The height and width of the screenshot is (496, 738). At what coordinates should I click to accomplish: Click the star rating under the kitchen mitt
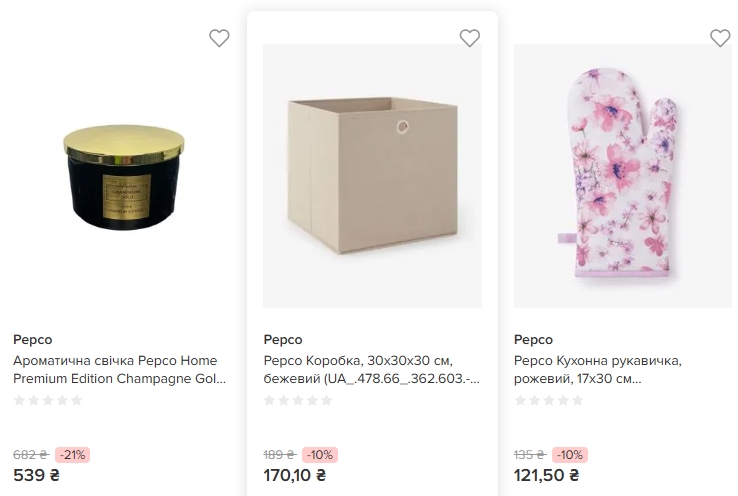click(548, 400)
